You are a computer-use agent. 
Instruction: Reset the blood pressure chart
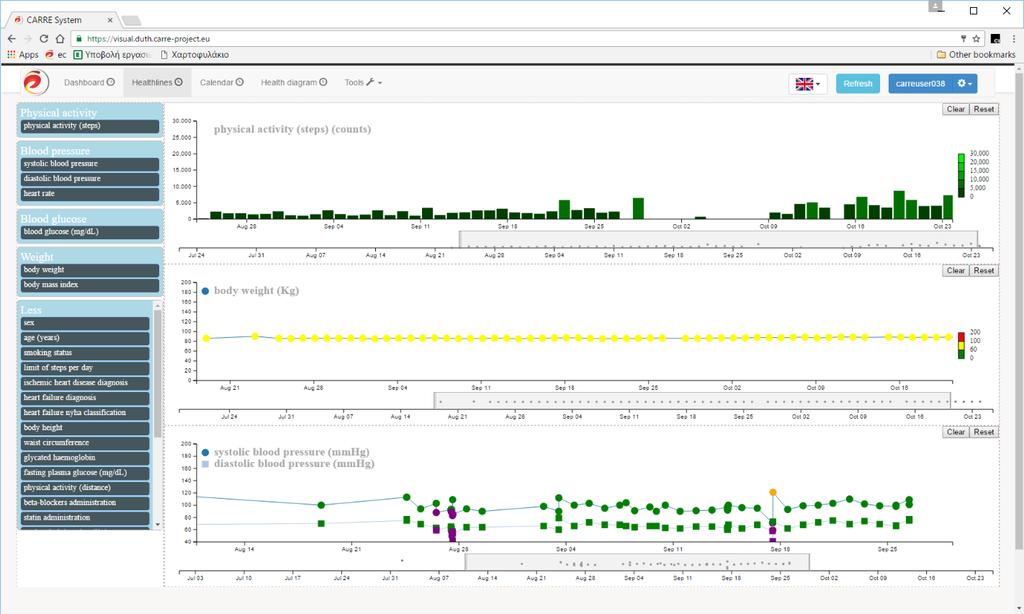point(984,432)
